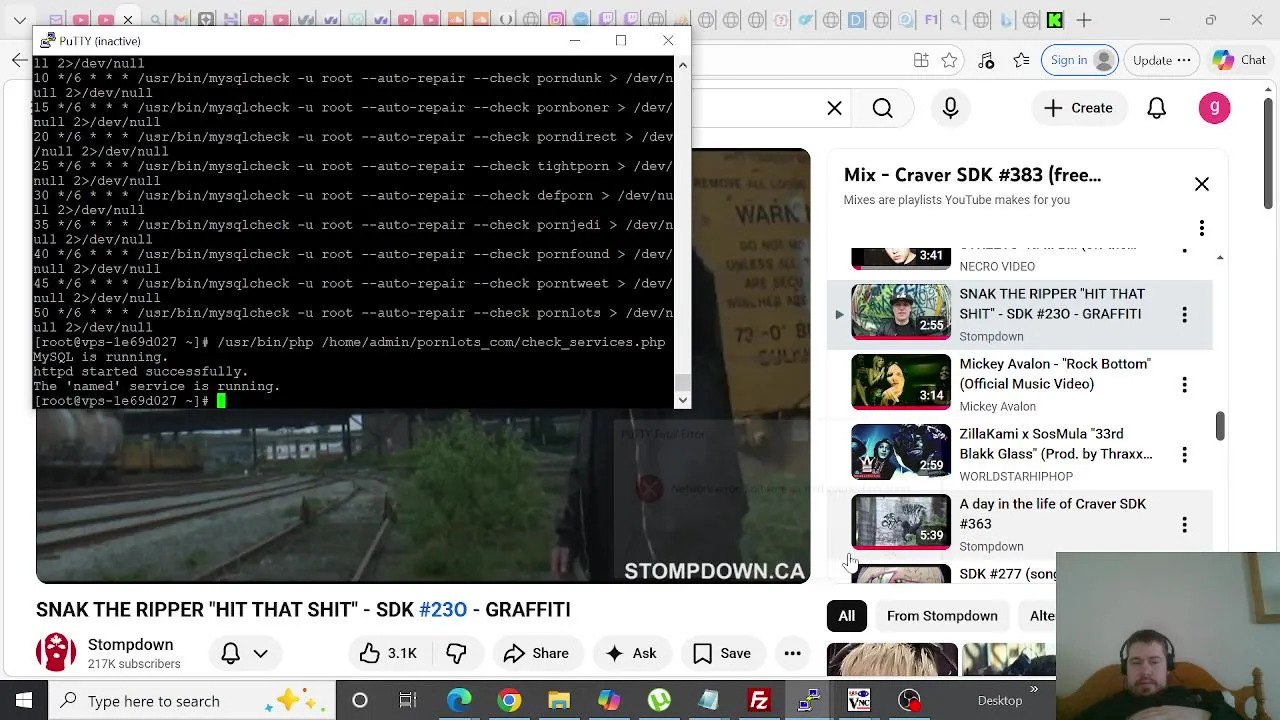1280x720 pixels.
Task: Click the Ask button
Action: [x=631, y=654]
